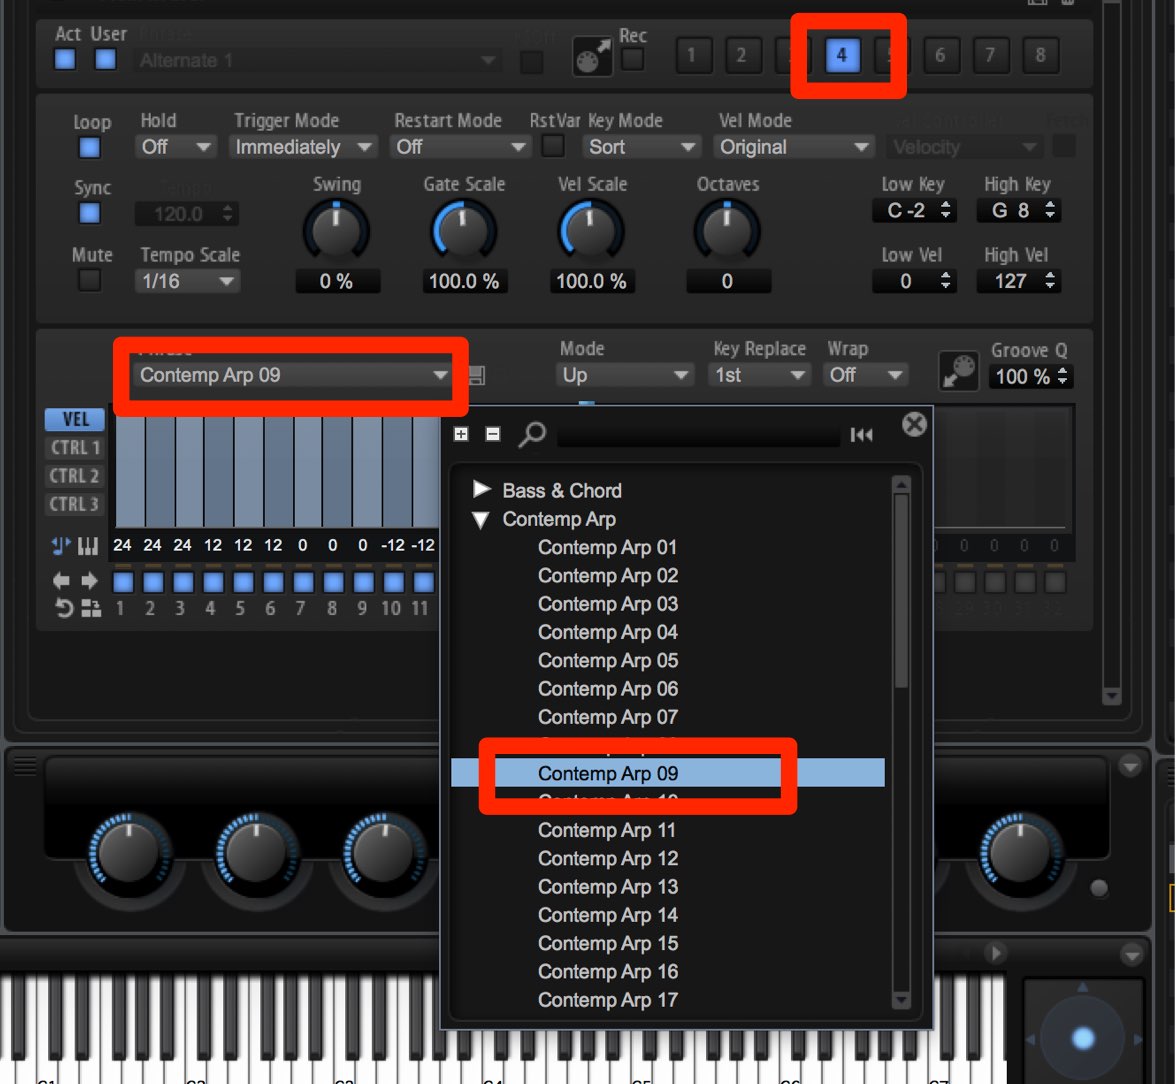The width and height of the screenshot is (1176, 1084).
Task: Toggle the RstVar checkbox
Action: tap(553, 146)
